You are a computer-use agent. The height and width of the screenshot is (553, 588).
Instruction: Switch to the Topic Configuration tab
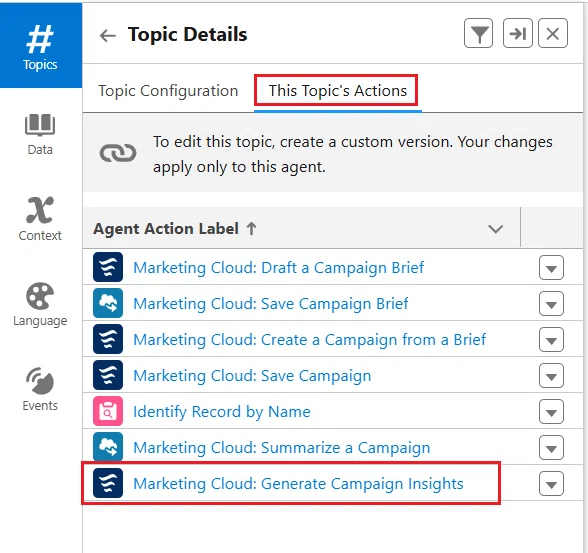tap(168, 91)
